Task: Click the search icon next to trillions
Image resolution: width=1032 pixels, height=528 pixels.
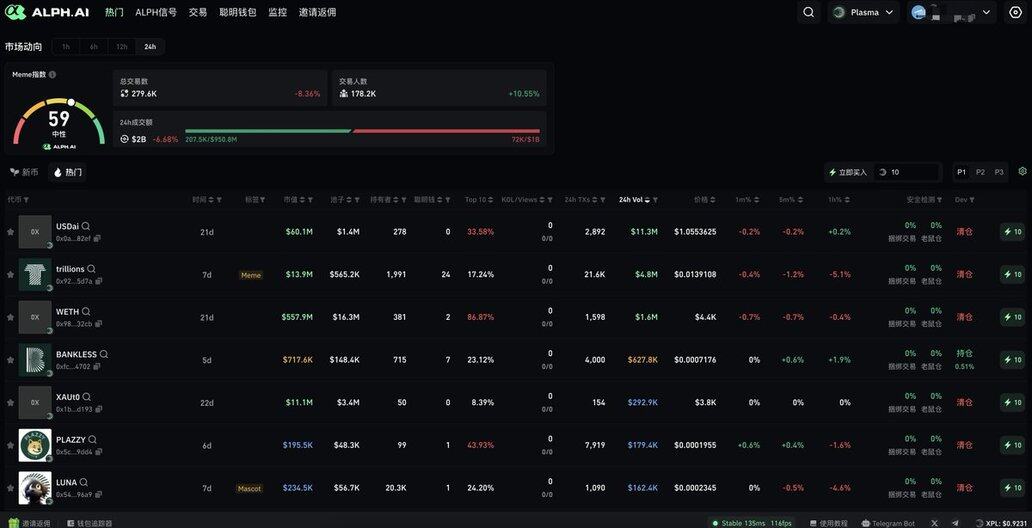Action: pos(92,269)
